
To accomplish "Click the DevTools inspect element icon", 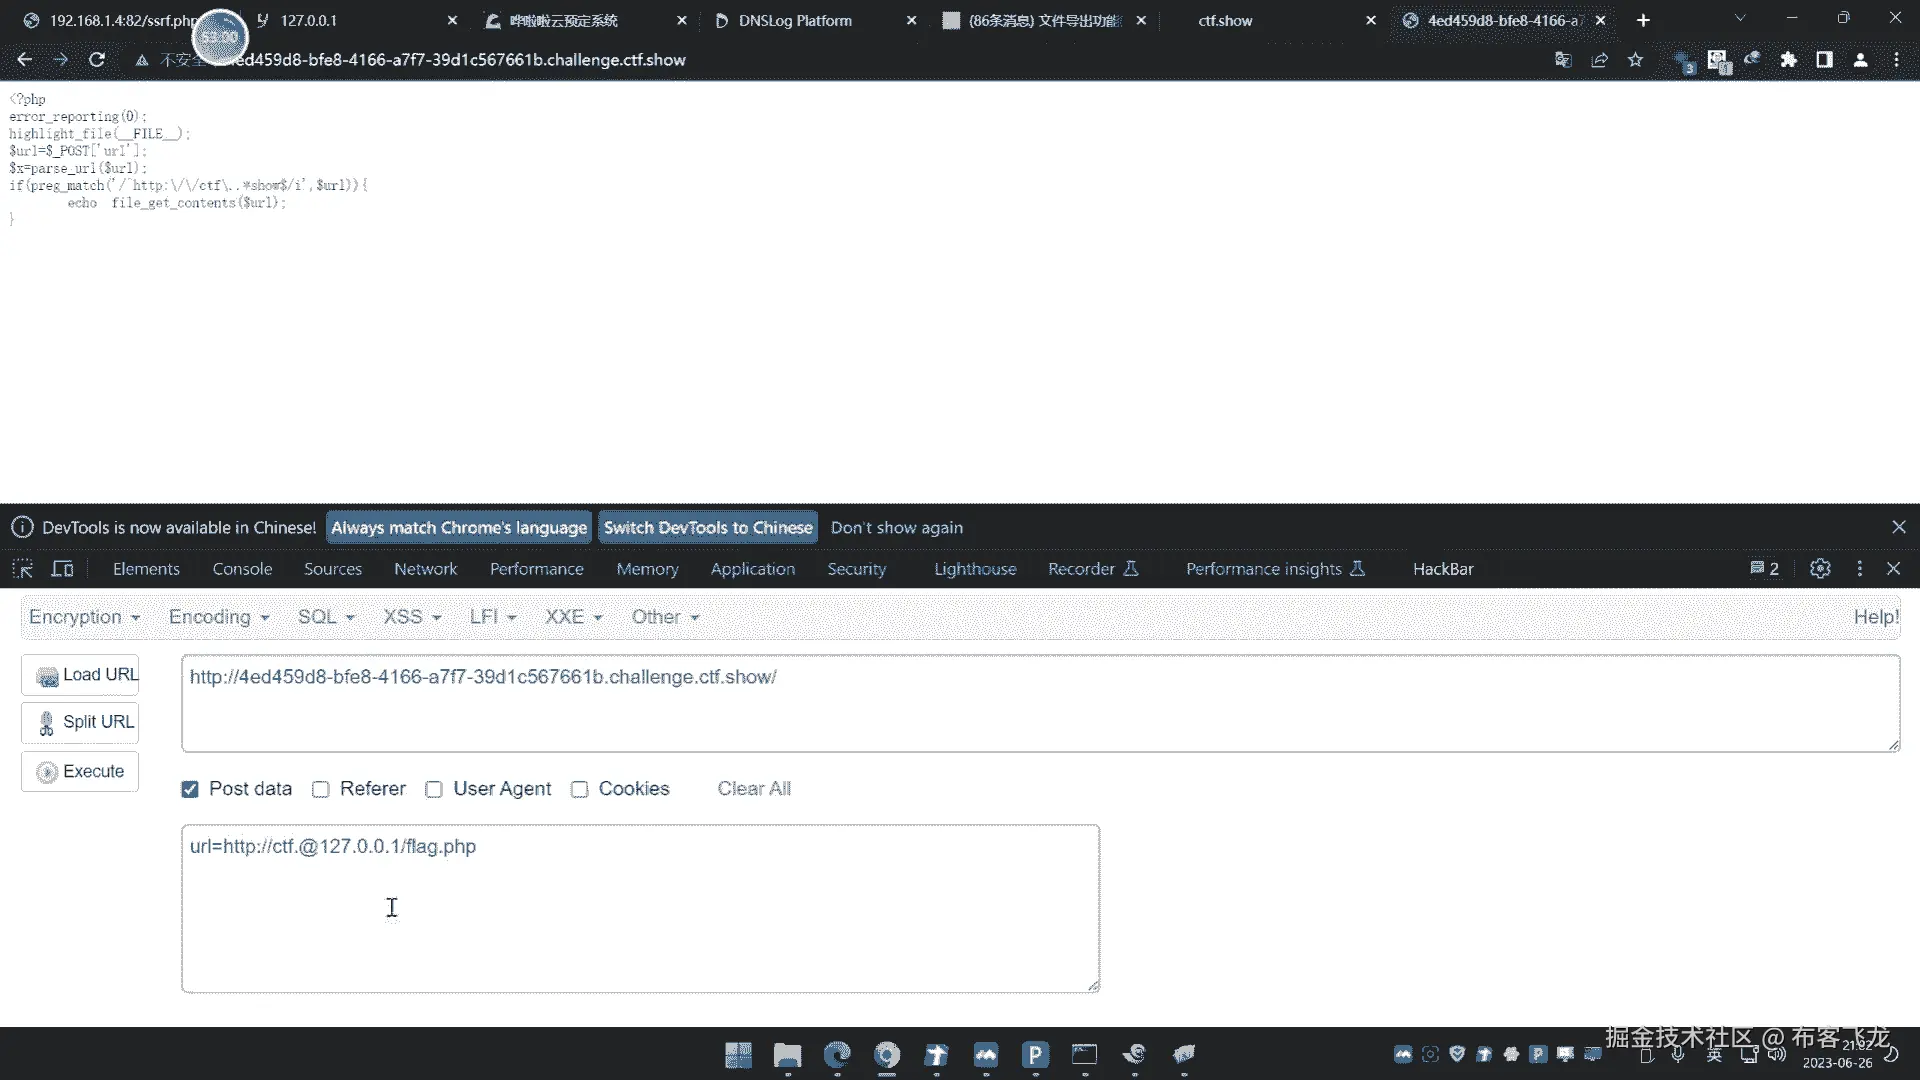I will click(22, 569).
